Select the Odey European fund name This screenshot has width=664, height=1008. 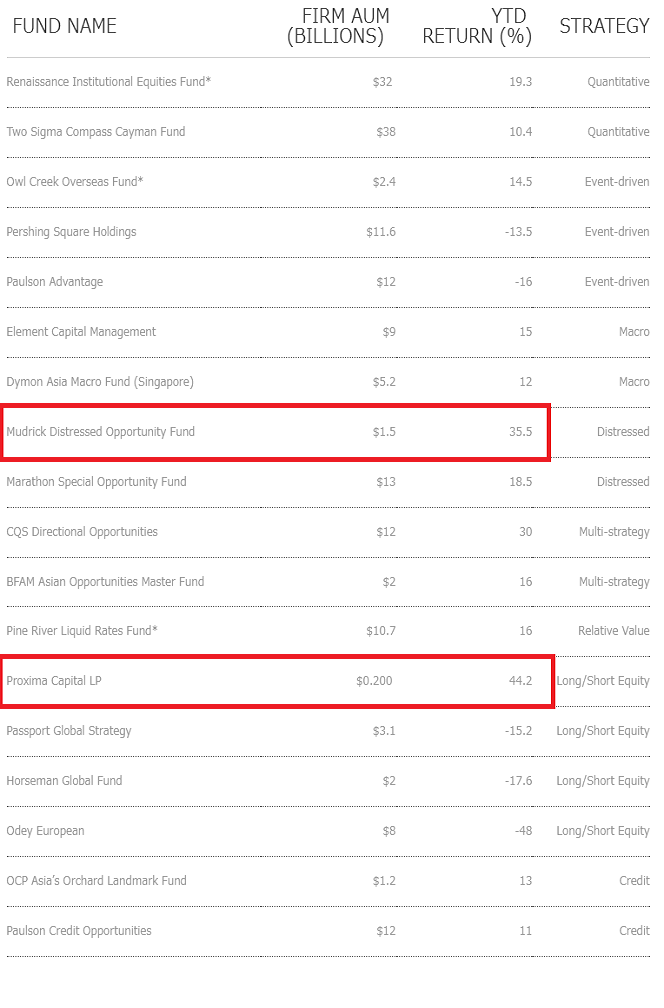[46, 831]
